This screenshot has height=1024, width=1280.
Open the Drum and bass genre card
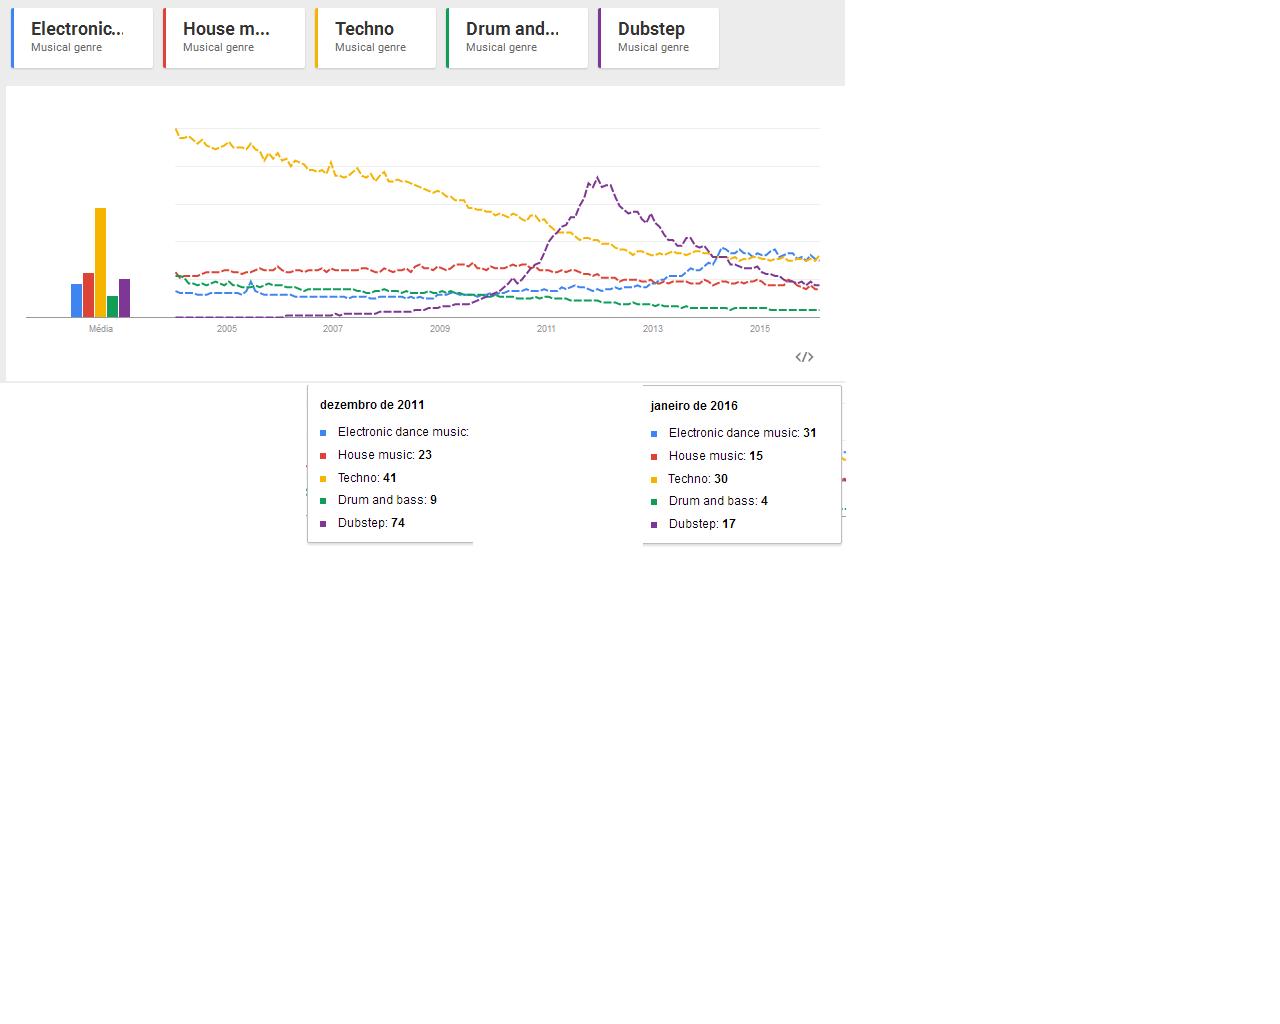[x=517, y=38]
